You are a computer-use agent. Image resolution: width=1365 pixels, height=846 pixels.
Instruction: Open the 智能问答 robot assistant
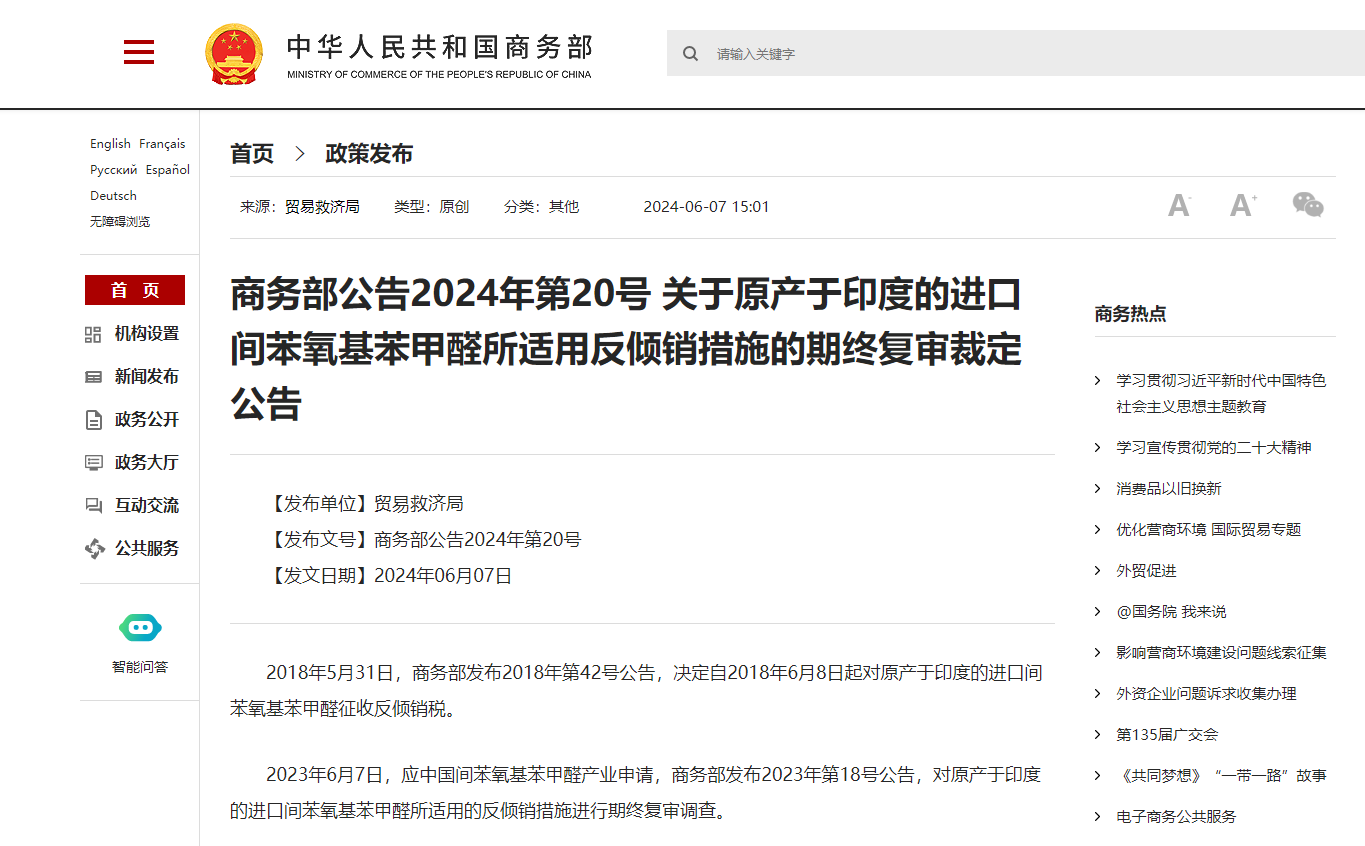[x=140, y=629]
